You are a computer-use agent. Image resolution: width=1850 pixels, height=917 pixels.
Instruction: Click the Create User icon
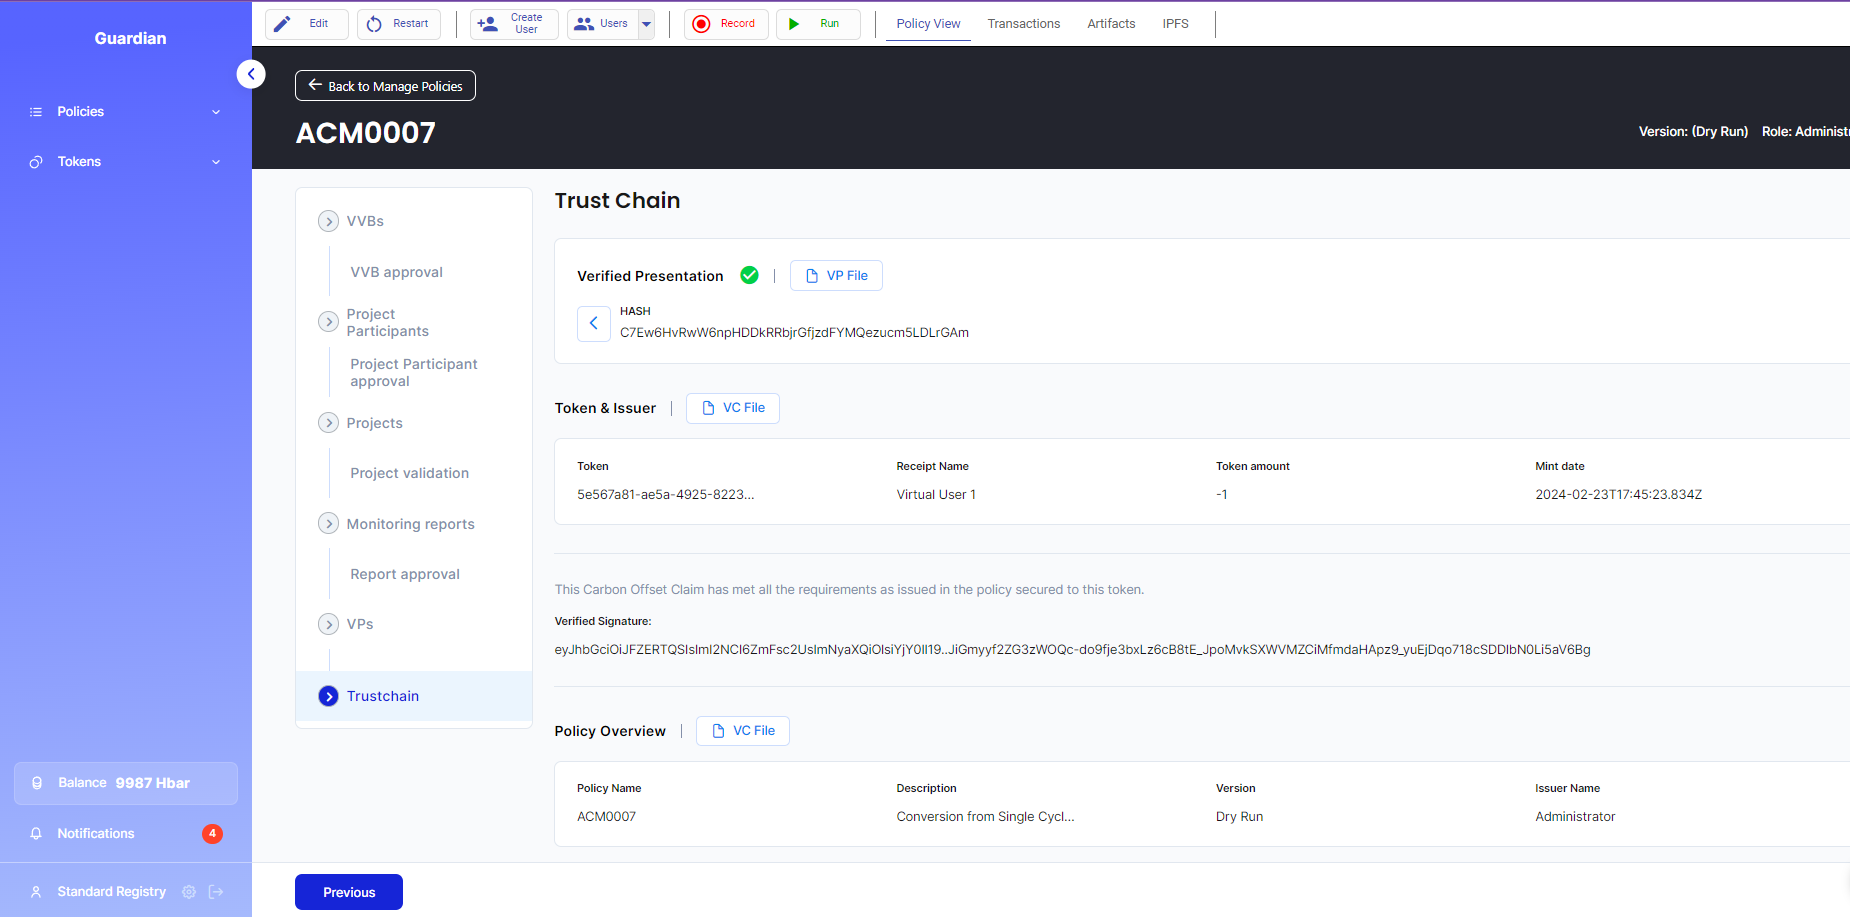488,24
